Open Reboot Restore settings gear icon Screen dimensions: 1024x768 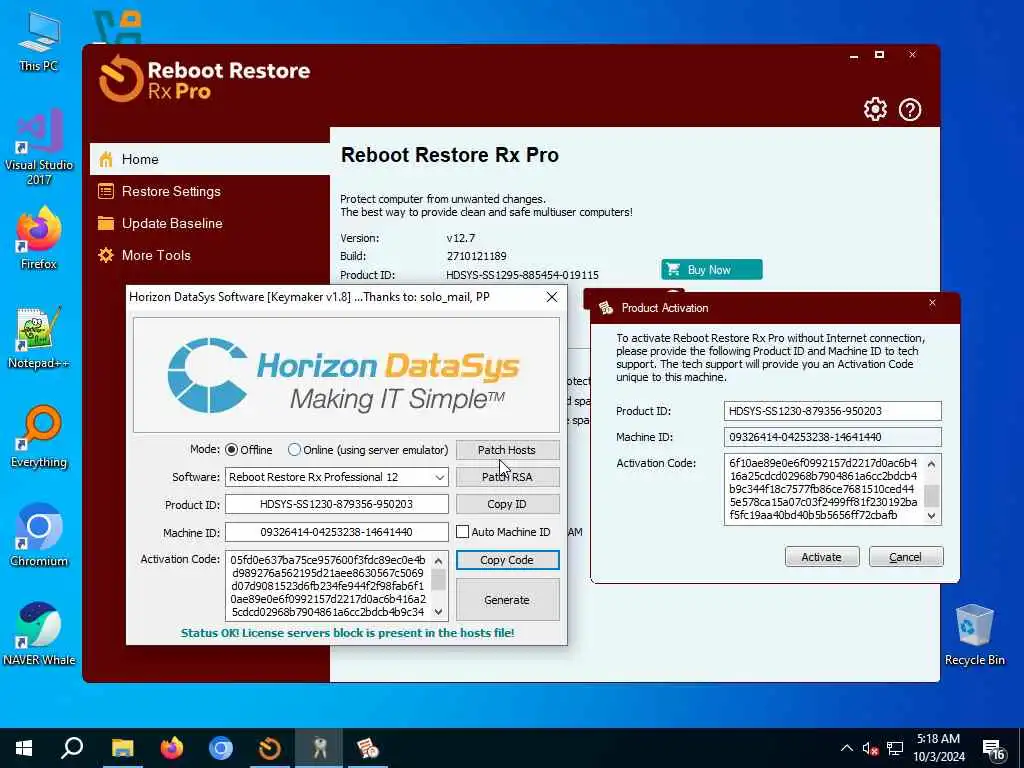875,109
